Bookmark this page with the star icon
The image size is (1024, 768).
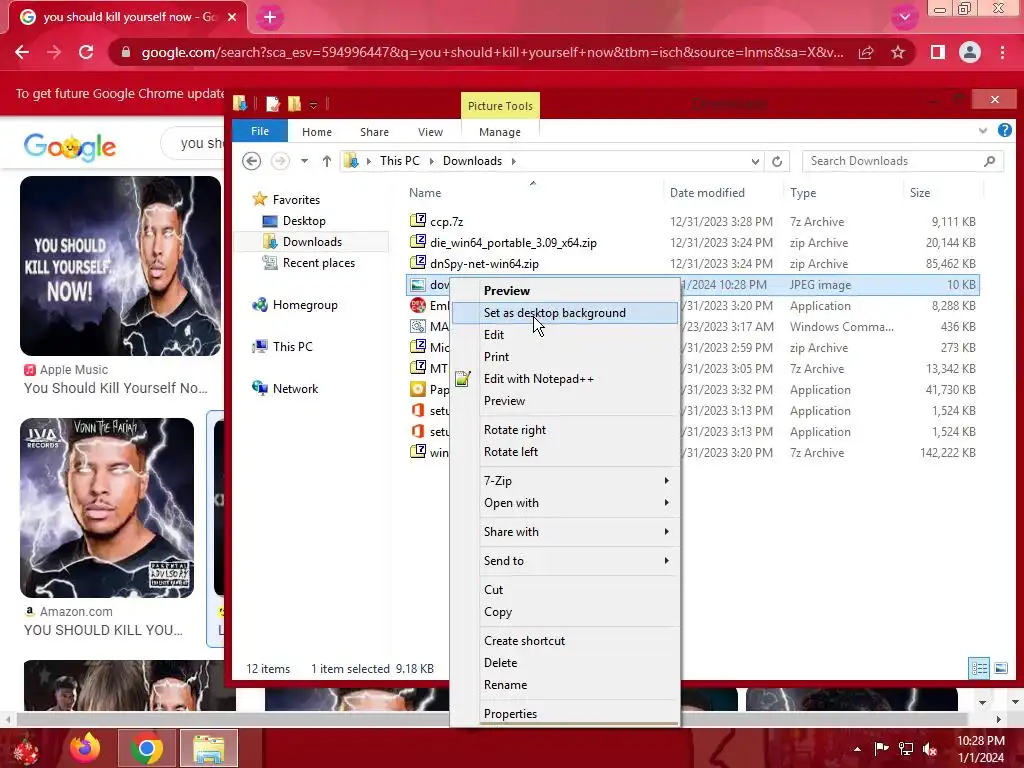pyautogui.click(x=898, y=52)
